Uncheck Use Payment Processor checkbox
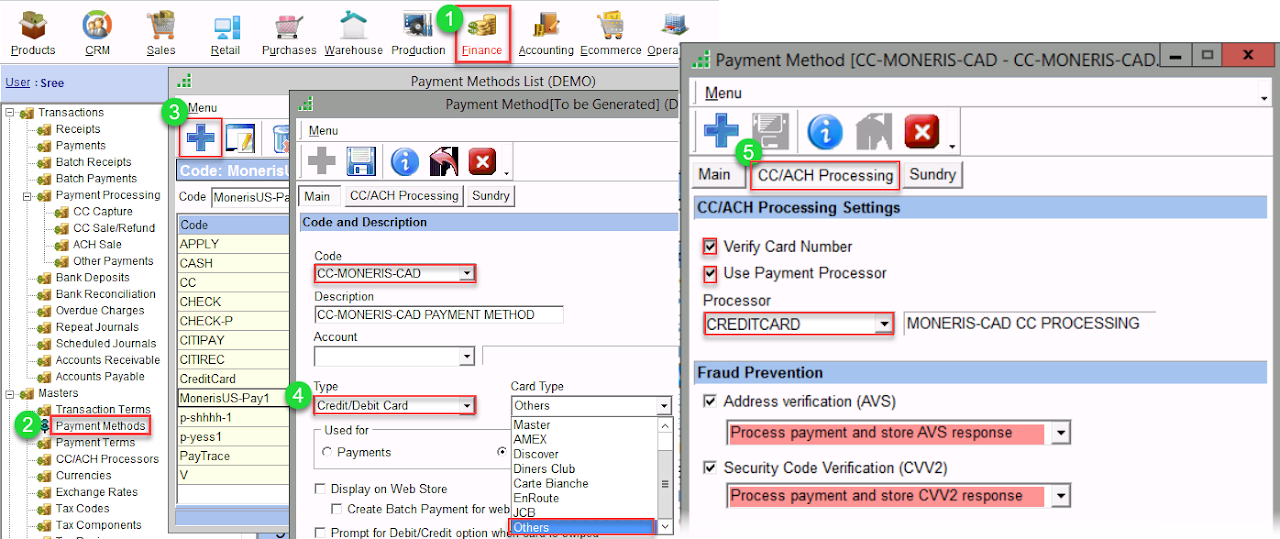This screenshot has width=1280, height=539. pos(710,273)
